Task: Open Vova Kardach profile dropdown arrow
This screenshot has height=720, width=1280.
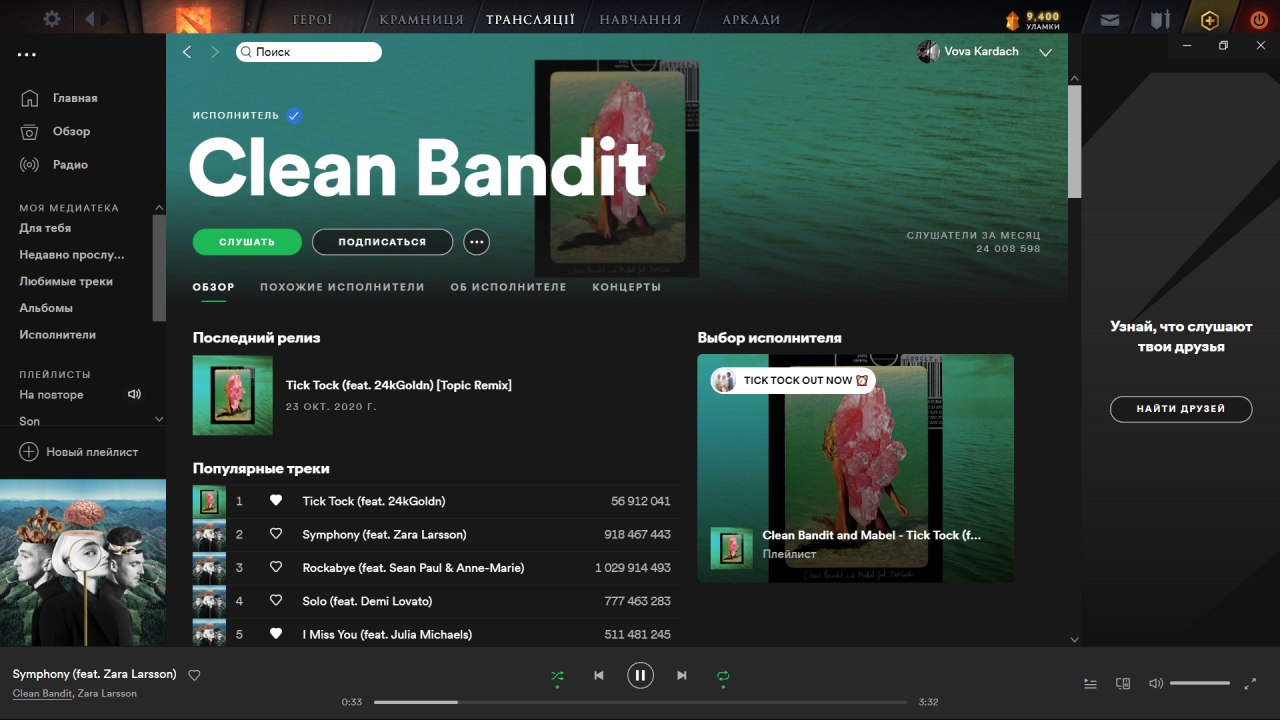Action: (1045, 53)
